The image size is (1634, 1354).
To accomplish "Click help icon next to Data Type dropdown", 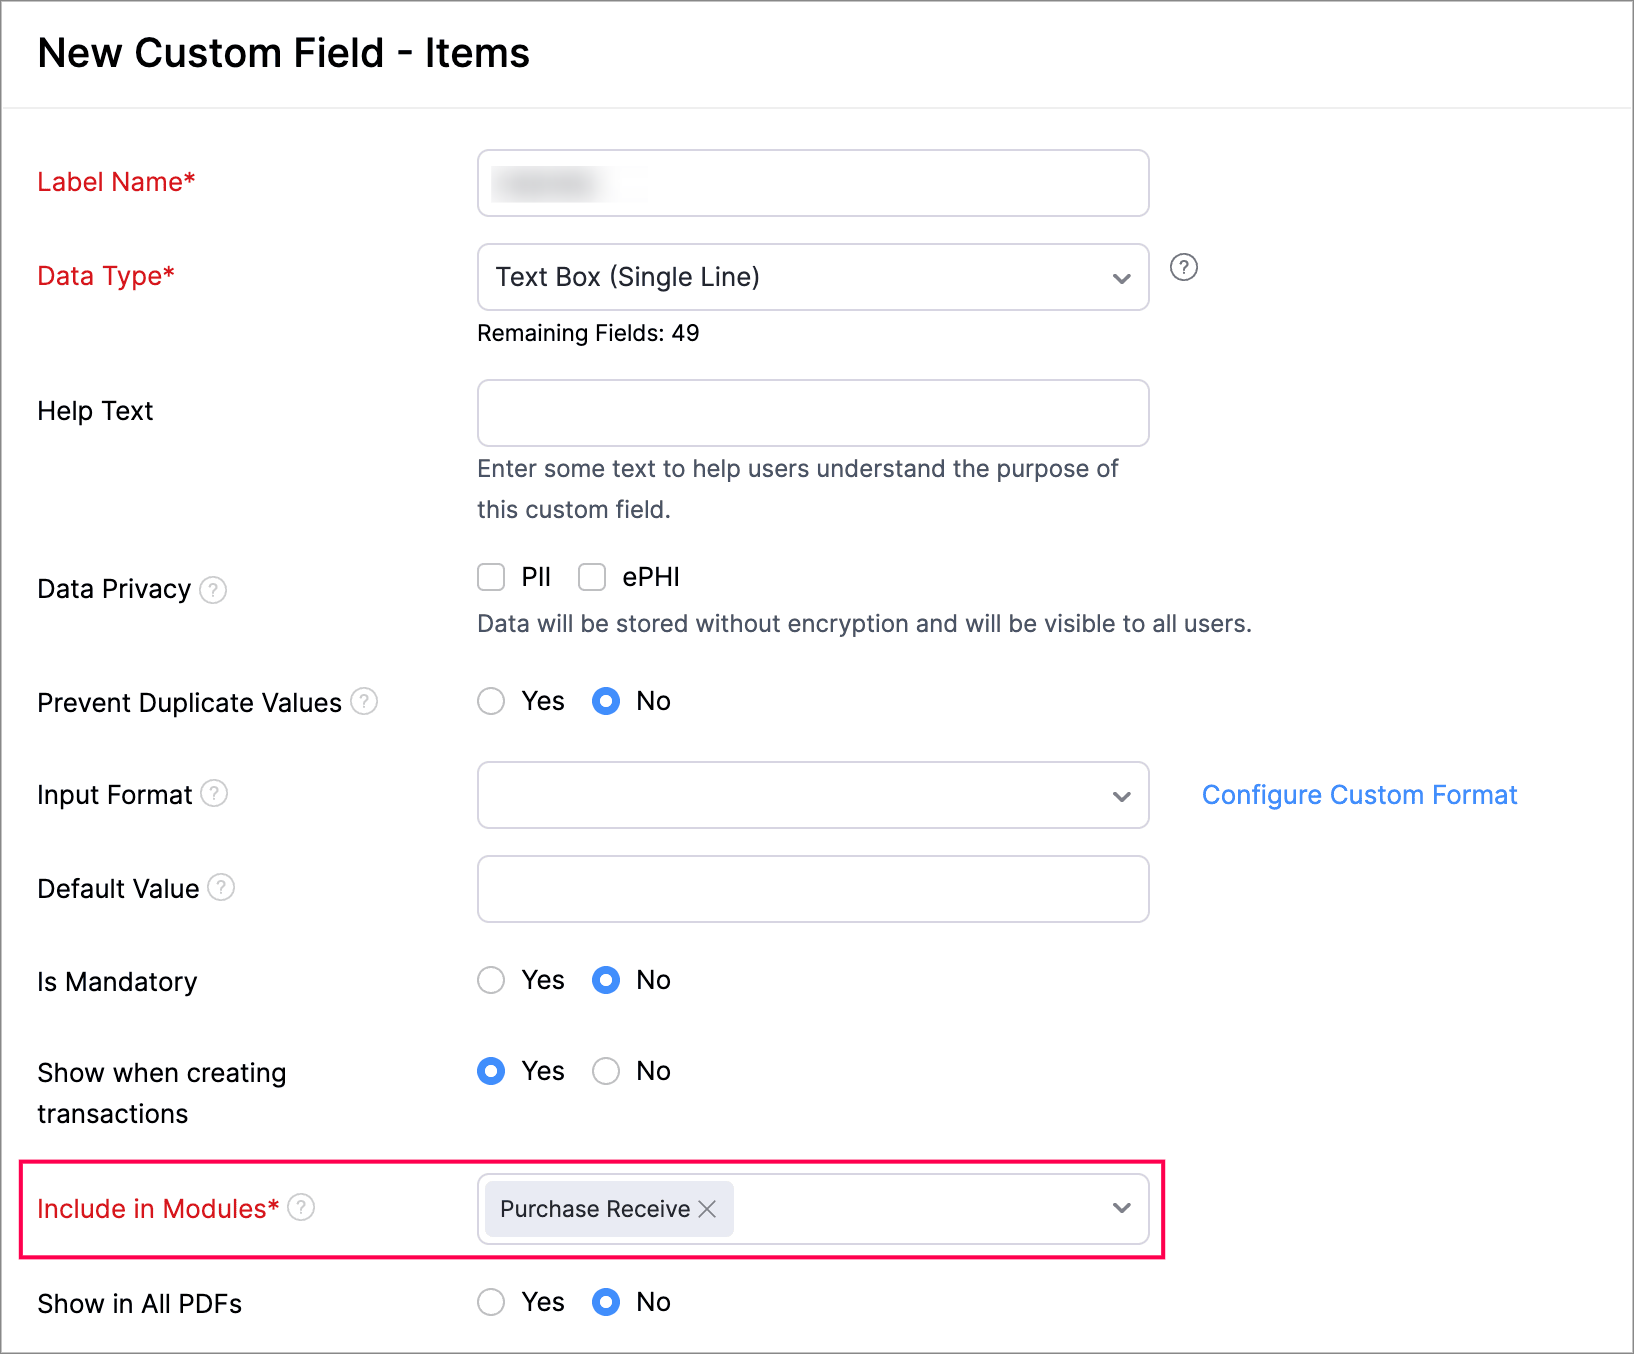I will pos(1183,268).
